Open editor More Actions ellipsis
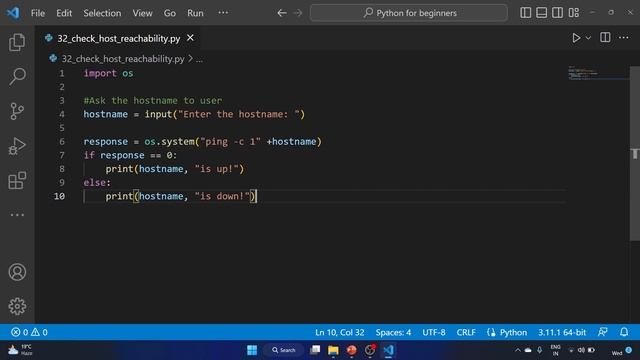 click(624, 38)
